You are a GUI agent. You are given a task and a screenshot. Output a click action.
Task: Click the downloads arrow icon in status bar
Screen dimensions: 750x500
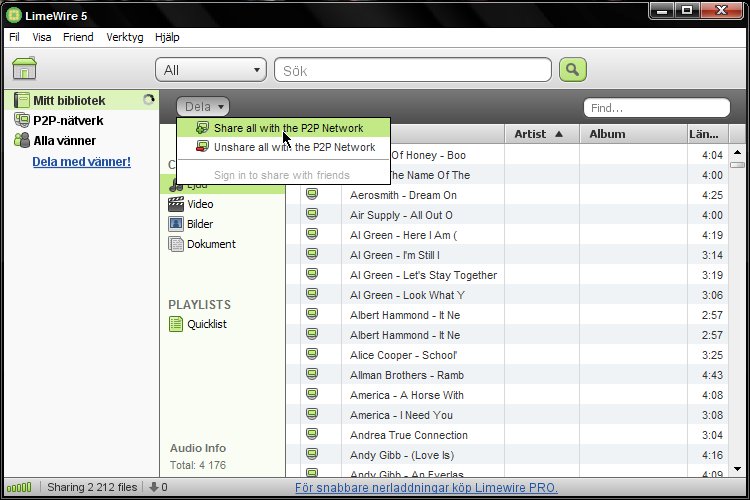(154, 487)
